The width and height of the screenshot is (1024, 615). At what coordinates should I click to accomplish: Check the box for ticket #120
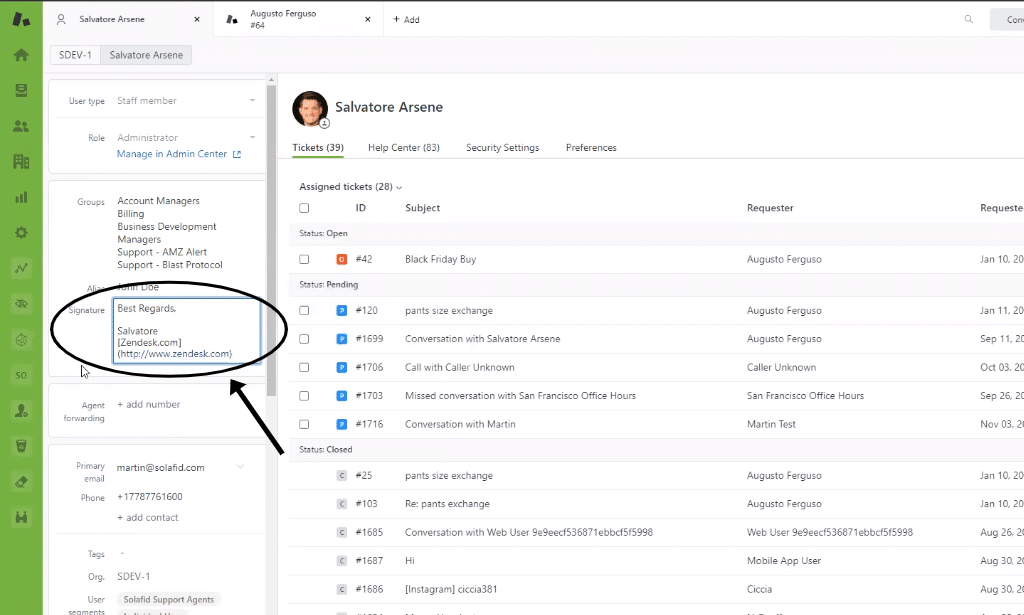pyautogui.click(x=304, y=311)
